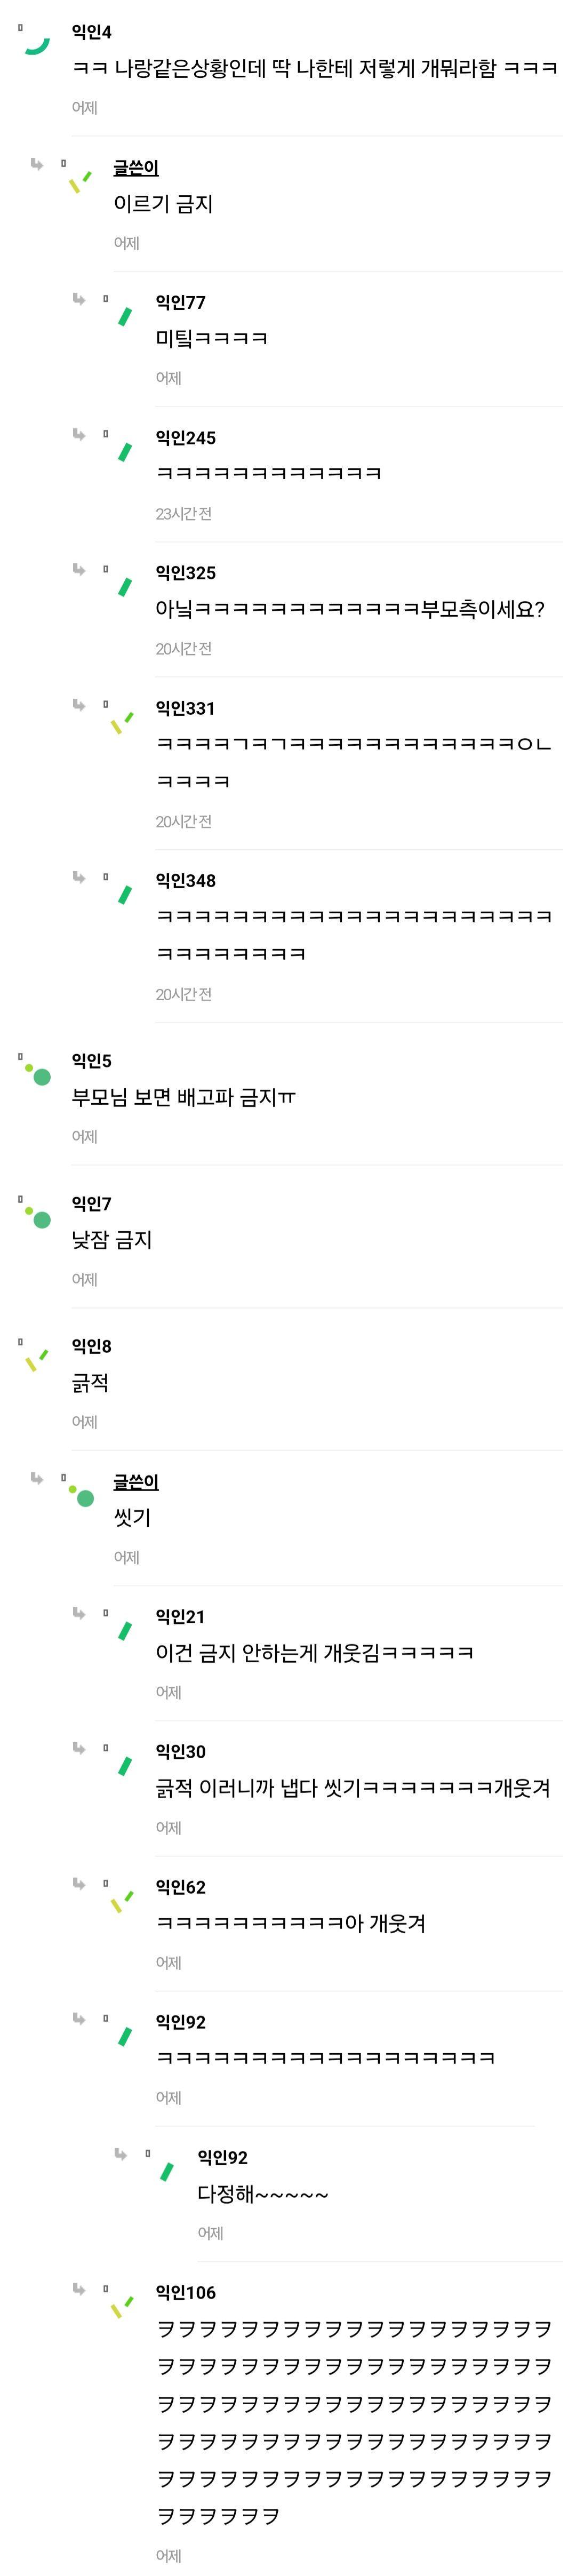Screen dimensions: 576x2576
Task: Click the reply arrow next to '다정해~~~~~' reply
Action: [121, 2153]
